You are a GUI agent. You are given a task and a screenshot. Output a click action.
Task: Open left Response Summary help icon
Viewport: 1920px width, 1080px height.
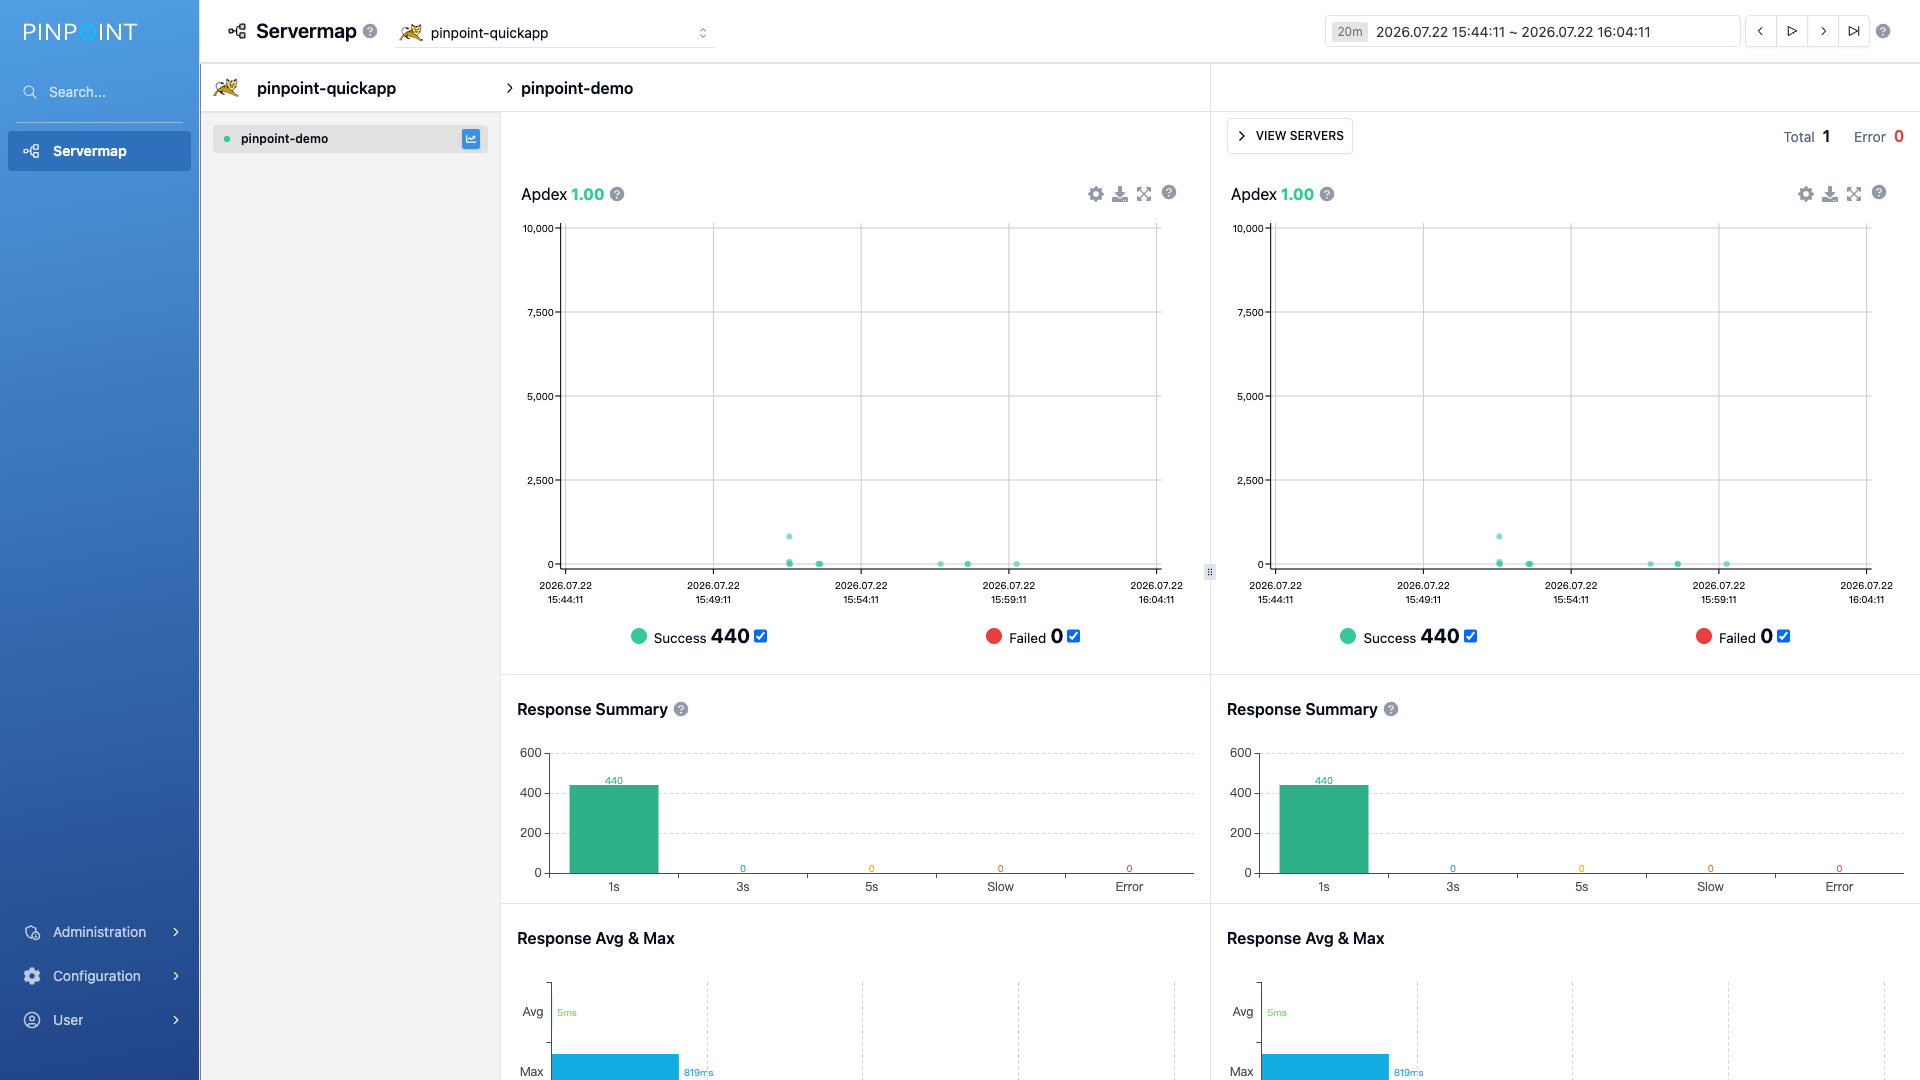click(x=681, y=709)
